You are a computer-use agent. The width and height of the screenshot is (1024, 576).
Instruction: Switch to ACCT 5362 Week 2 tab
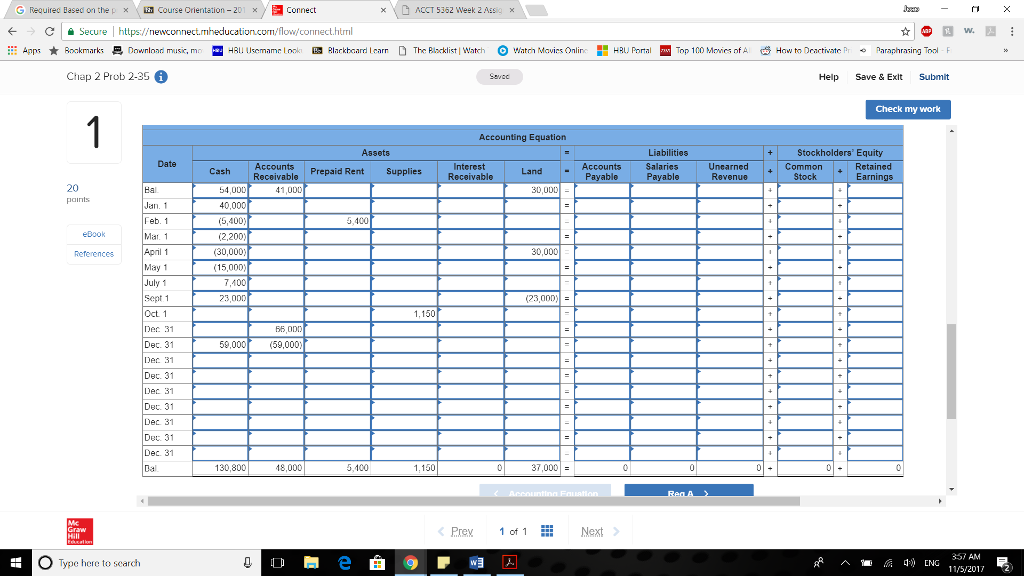tap(458, 10)
